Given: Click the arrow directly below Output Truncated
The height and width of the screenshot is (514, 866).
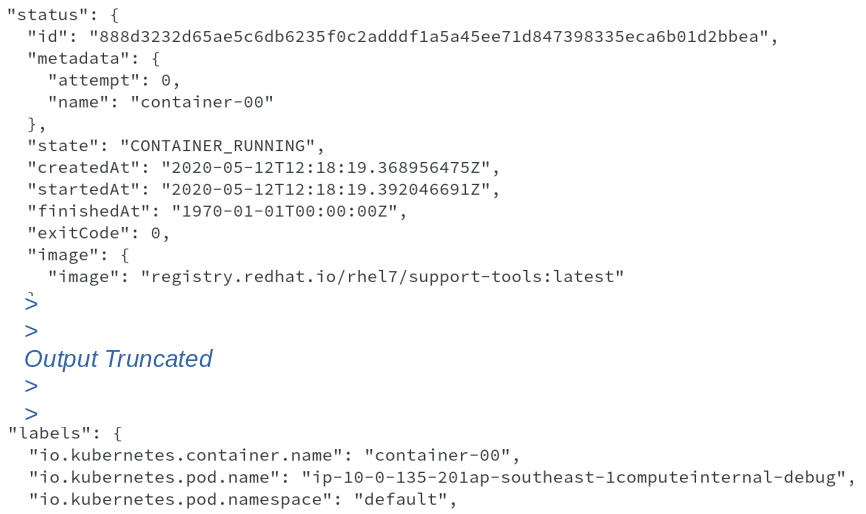Looking at the screenshot, I should pyautogui.click(x=31, y=386).
